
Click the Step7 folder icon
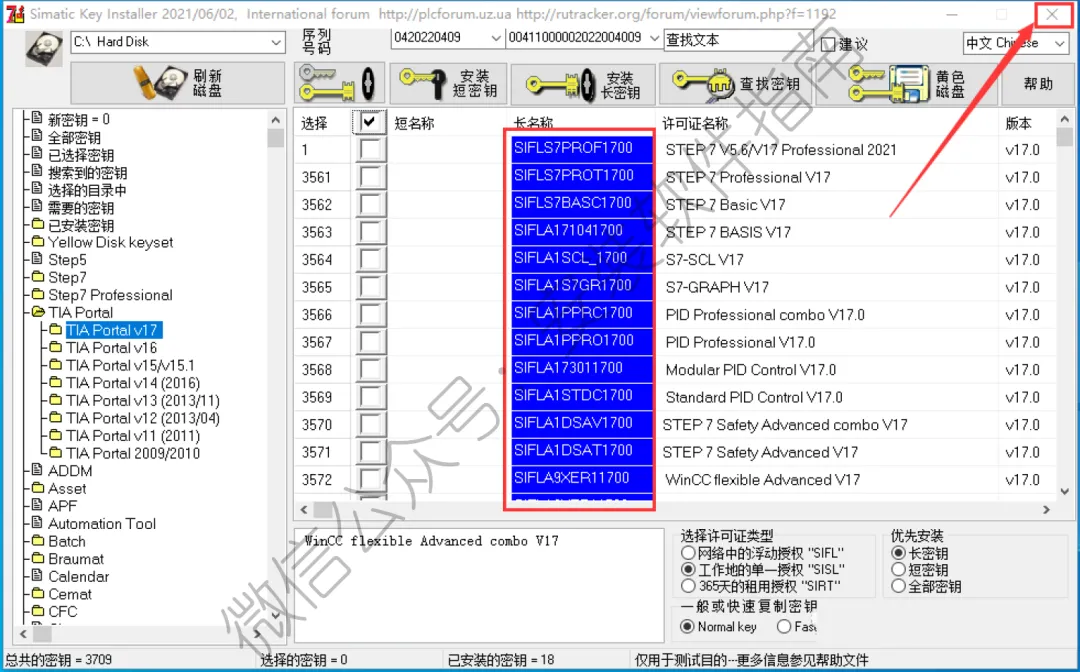pos(38,277)
